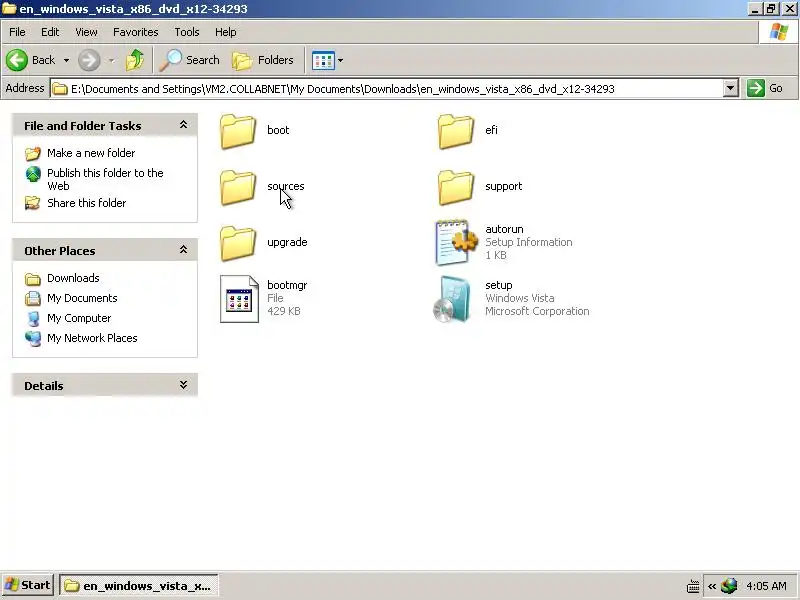This screenshot has height=600, width=800.
Task: Go to Downloads in Other Places
Action: pyautogui.click(x=73, y=278)
